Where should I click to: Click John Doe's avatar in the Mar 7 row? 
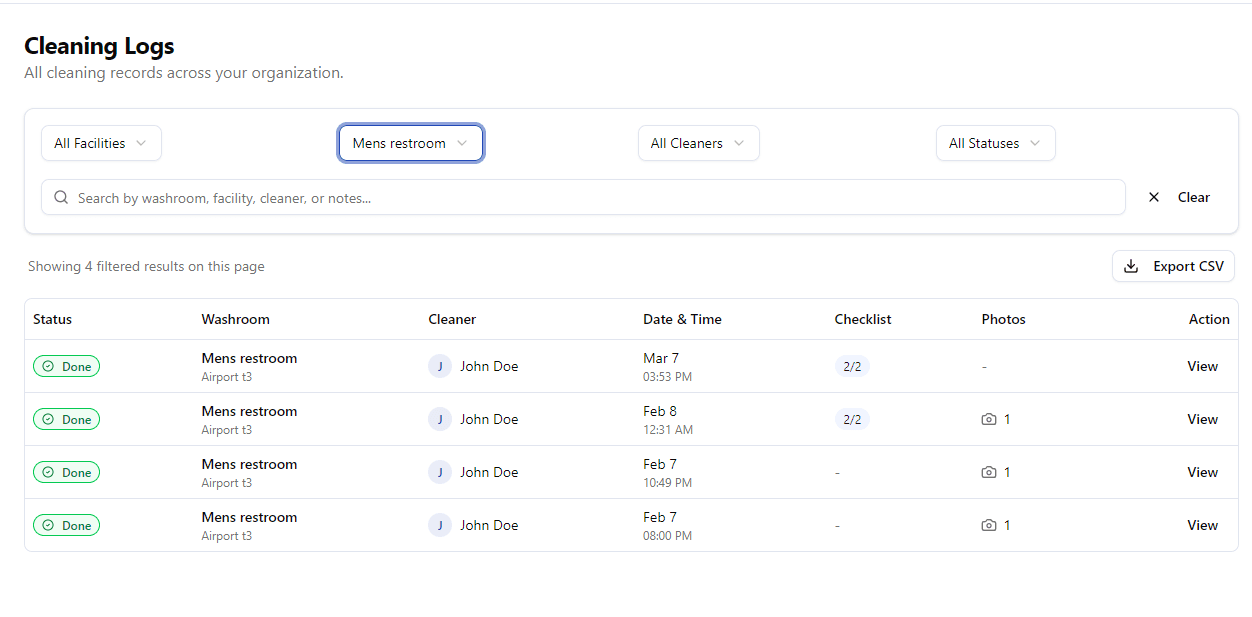click(440, 366)
